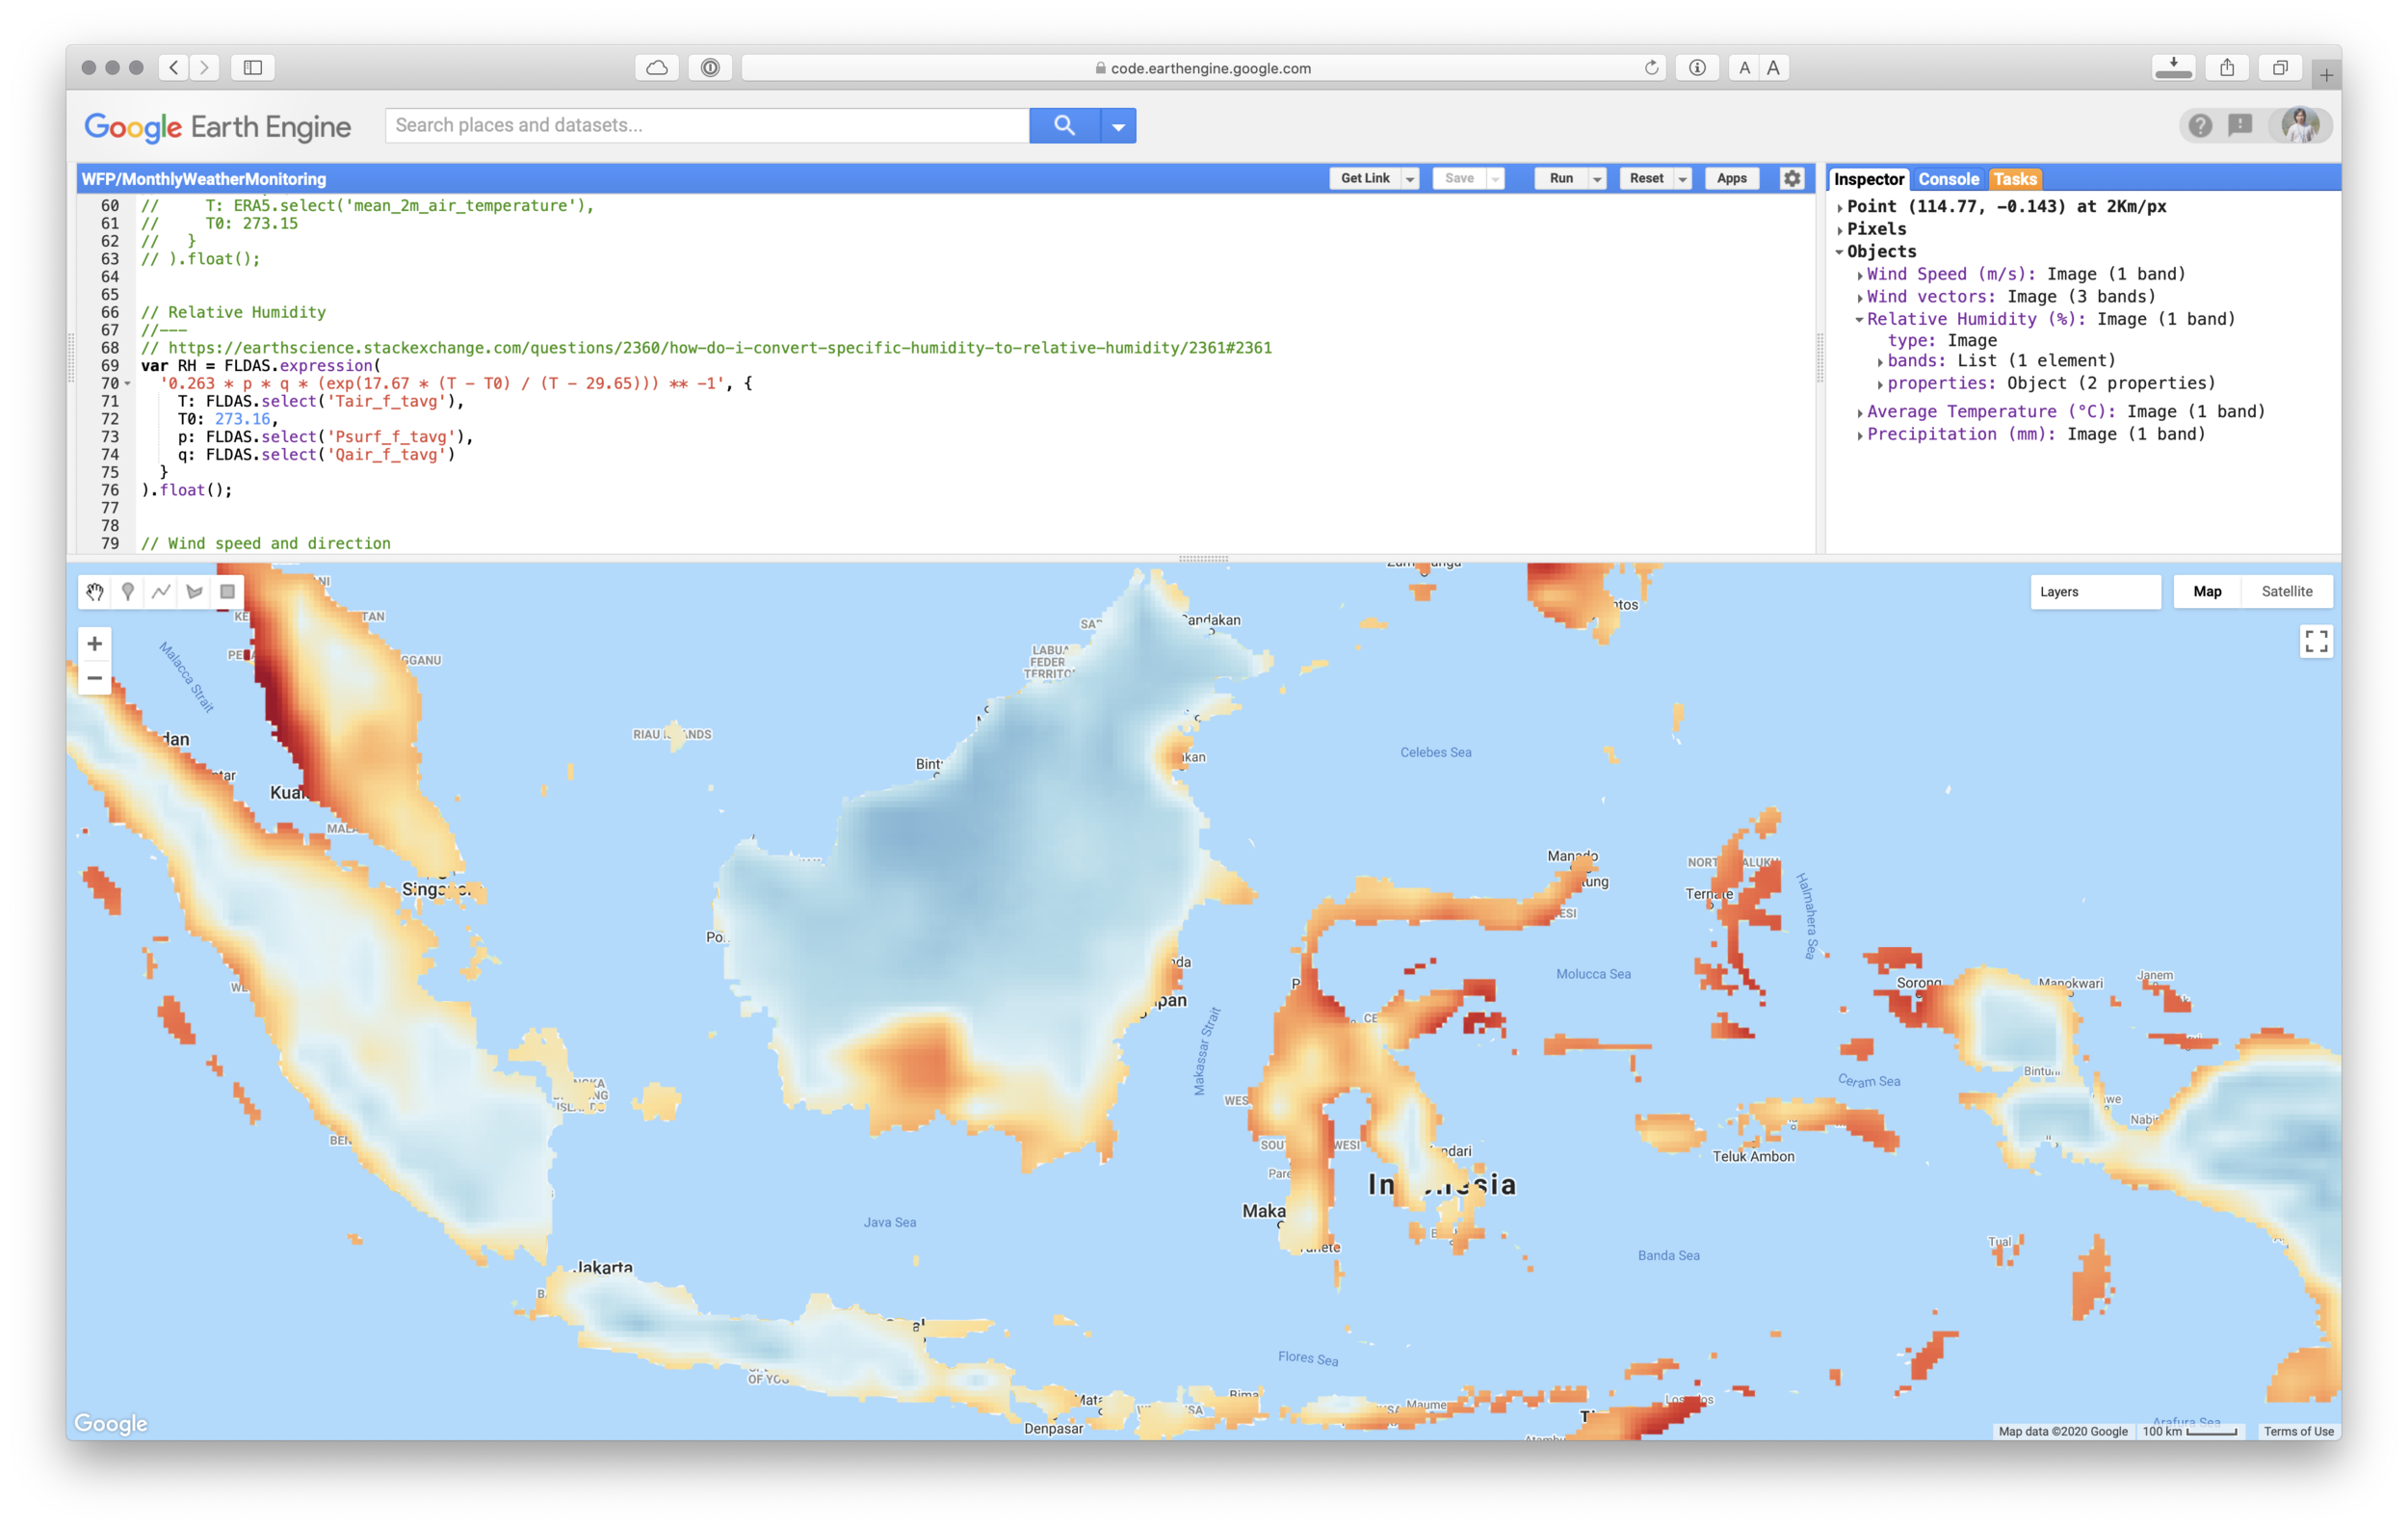
Task: Open the script settings gear
Action: coord(1791,178)
